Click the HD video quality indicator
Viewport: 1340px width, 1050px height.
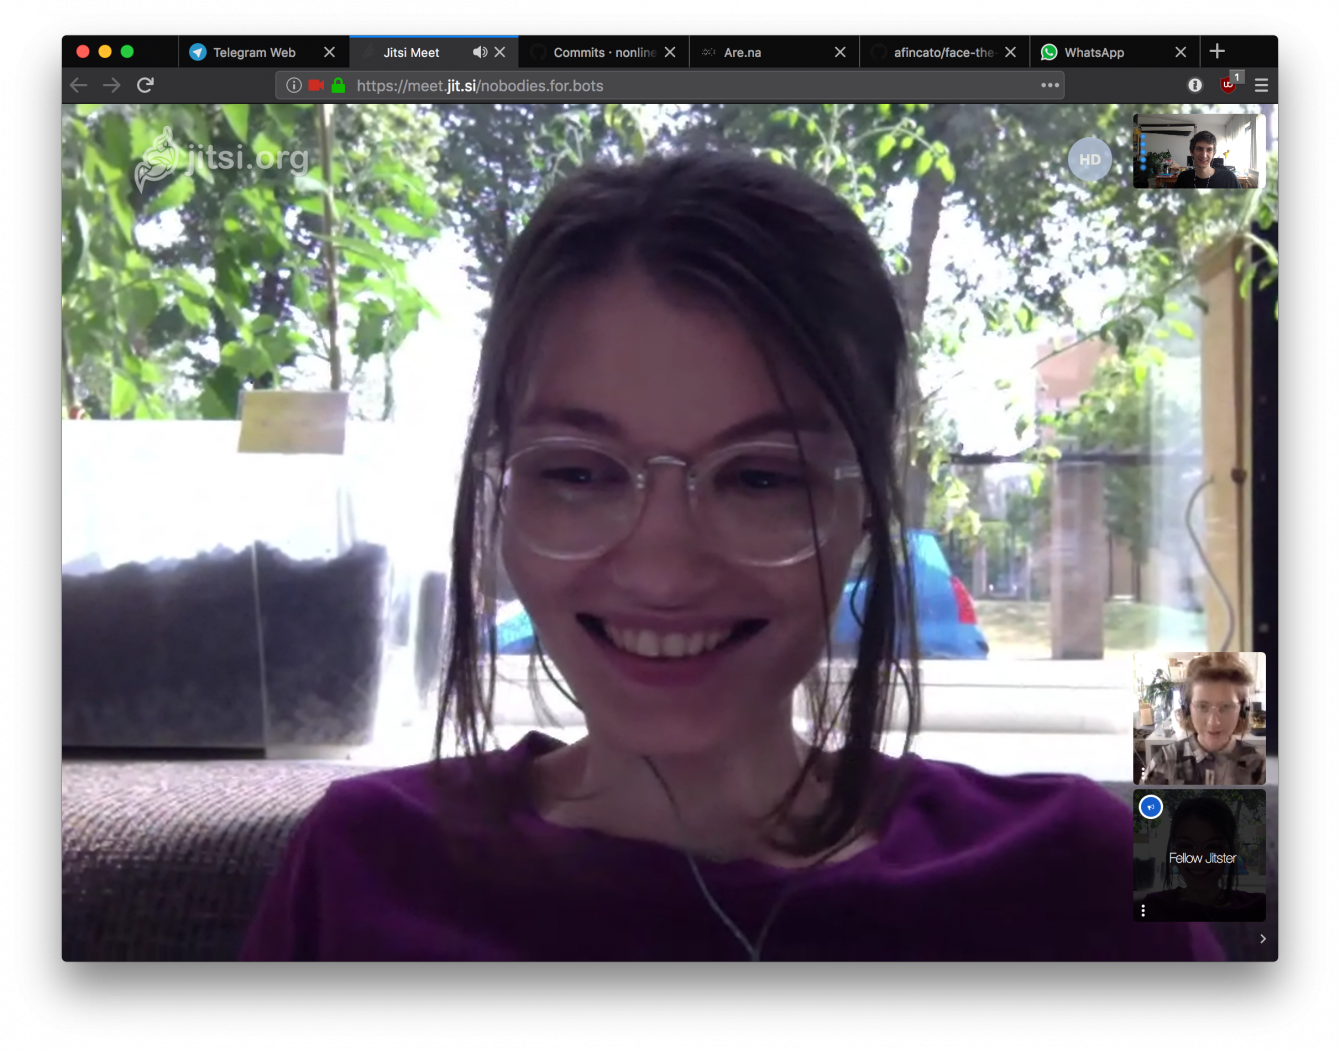(1089, 160)
